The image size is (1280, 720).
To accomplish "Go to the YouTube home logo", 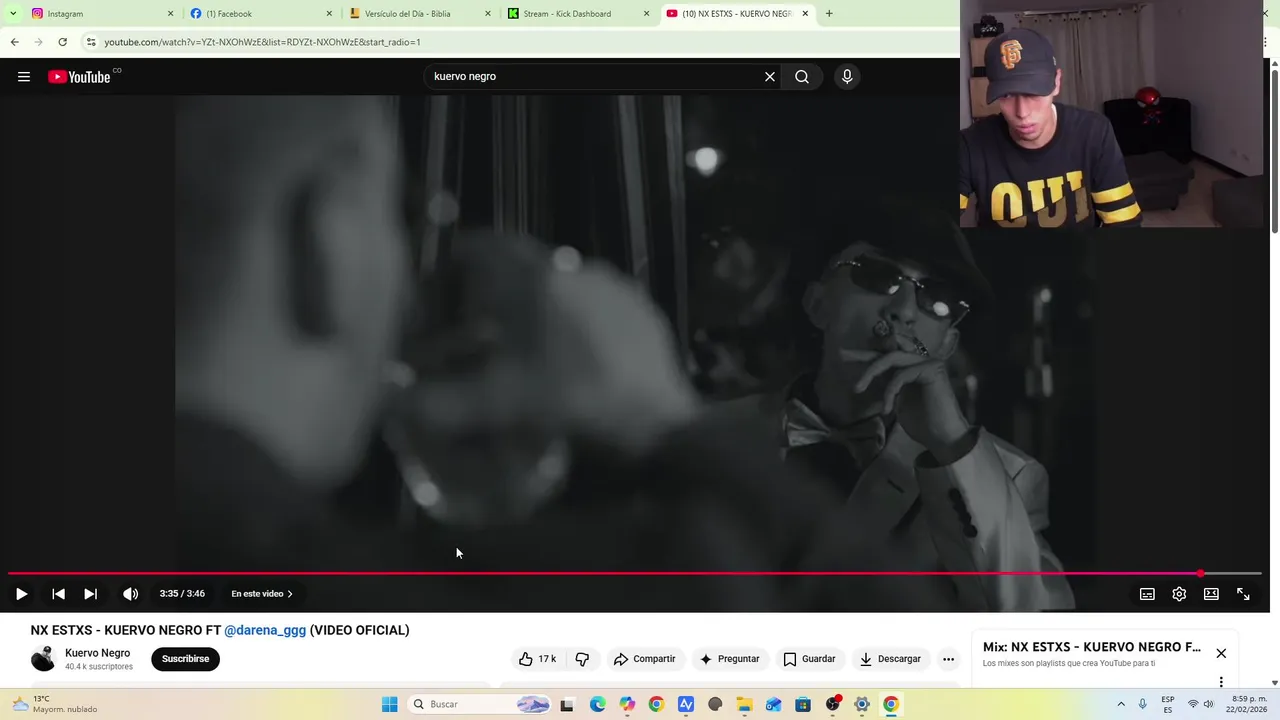I will [x=81, y=77].
